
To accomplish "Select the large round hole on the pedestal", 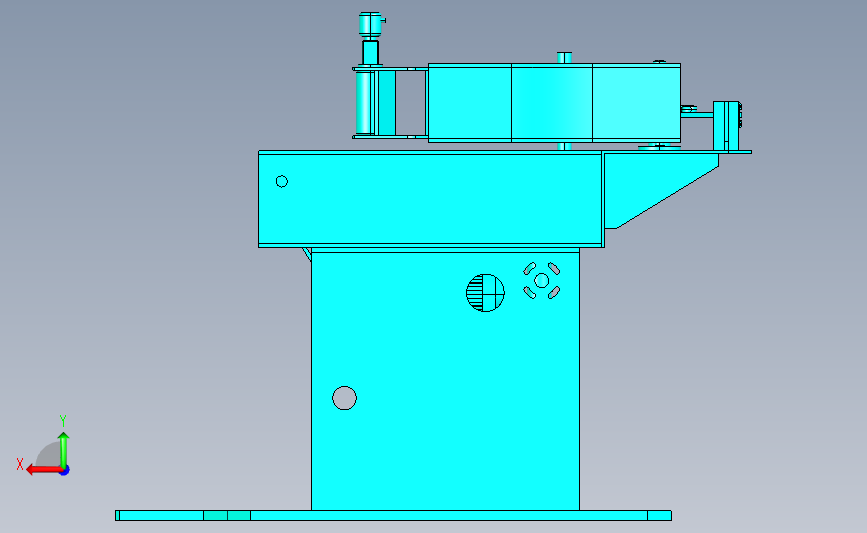I will tap(344, 398).
